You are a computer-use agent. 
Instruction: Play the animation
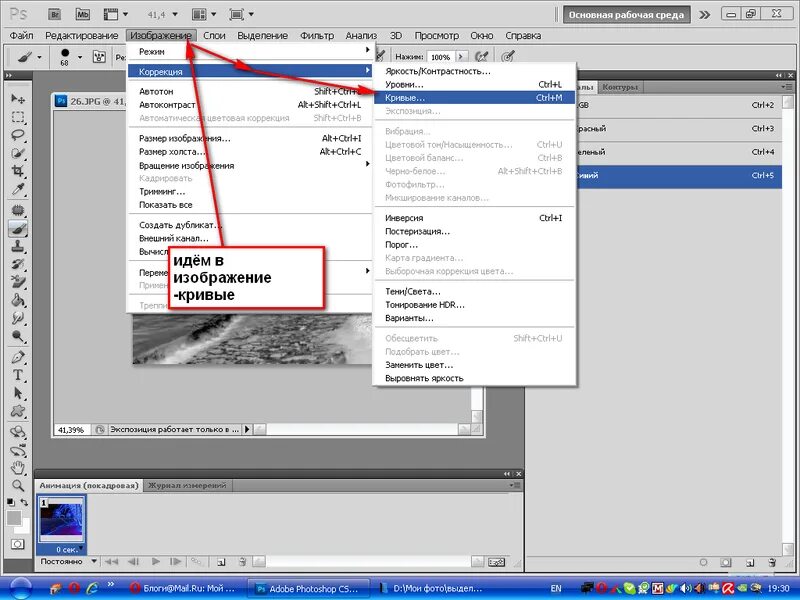point(156,562)
